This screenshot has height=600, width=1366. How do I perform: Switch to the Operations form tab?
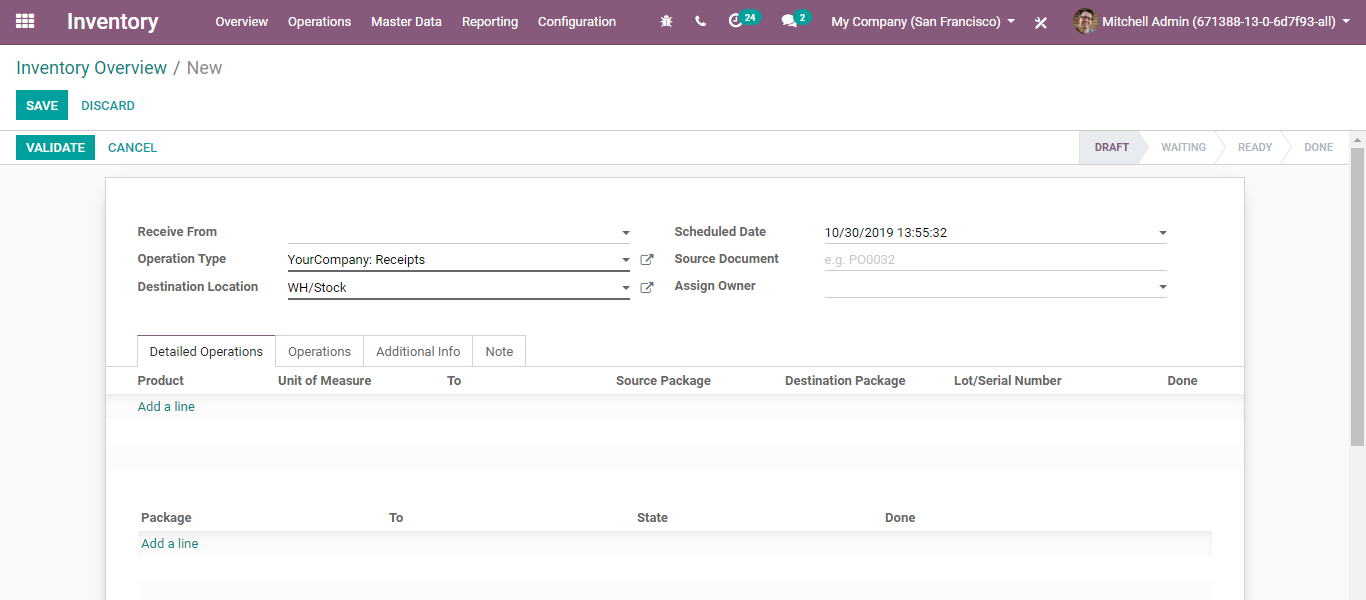click(319, 351)
